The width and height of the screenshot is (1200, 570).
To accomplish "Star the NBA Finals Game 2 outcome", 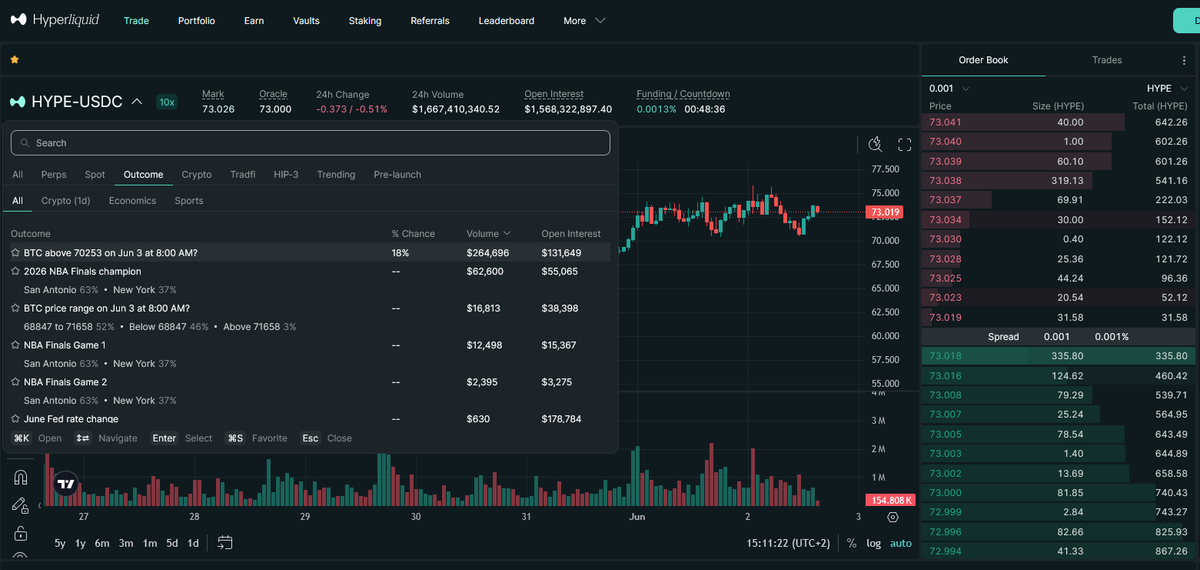I will pos(16,382).
